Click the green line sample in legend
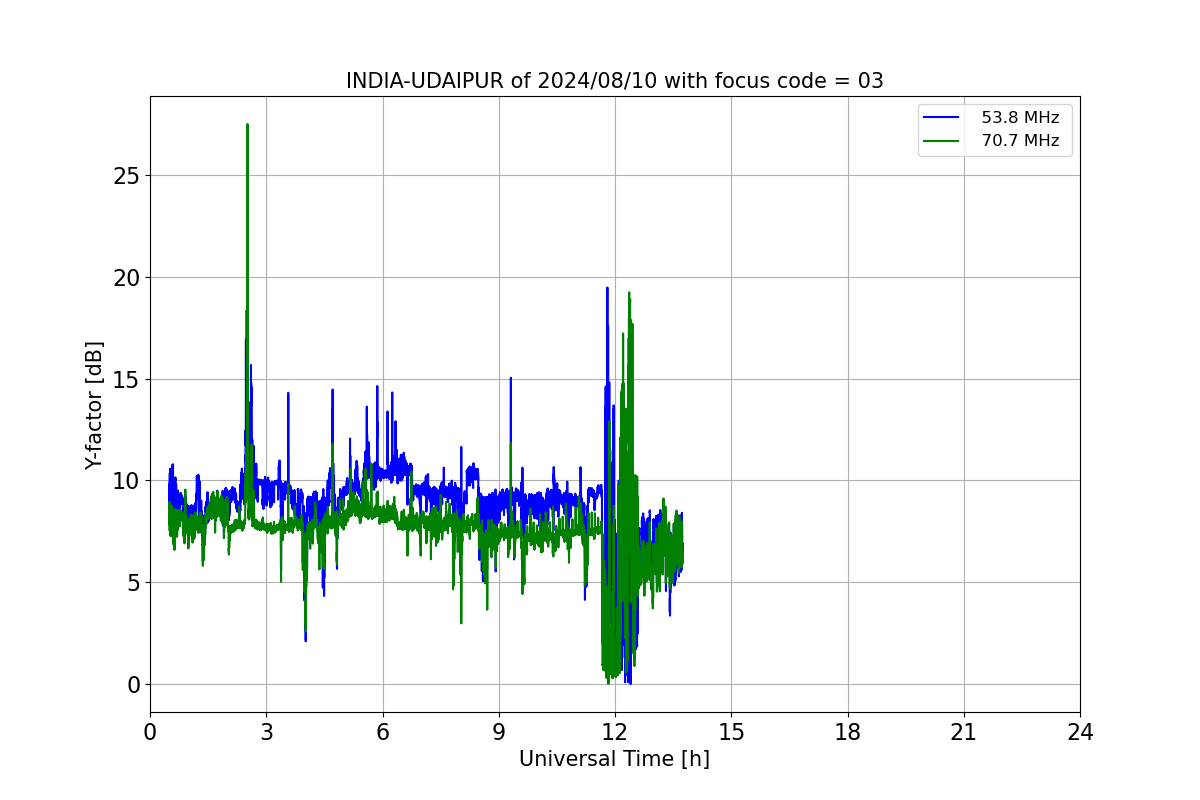This screenshot has width=1200, height=800. 941,141
